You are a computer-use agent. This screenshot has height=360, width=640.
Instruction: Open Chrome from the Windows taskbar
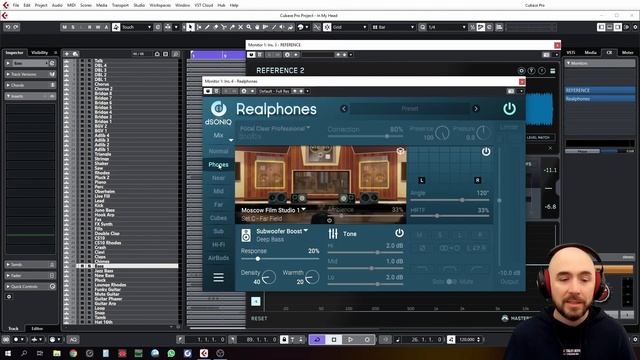pyautogui.click(x=73, y=353)
